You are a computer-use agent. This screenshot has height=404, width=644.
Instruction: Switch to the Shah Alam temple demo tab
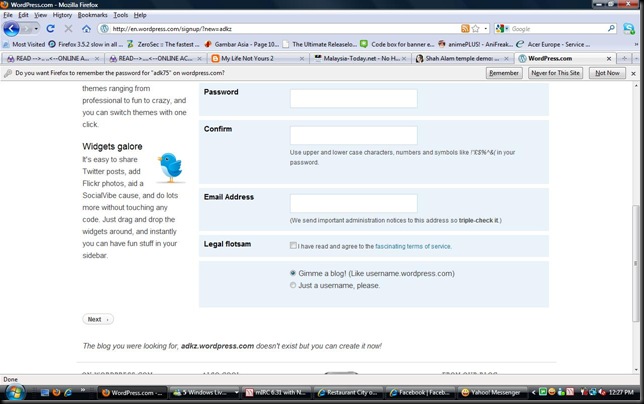click(x=462, y=59)
